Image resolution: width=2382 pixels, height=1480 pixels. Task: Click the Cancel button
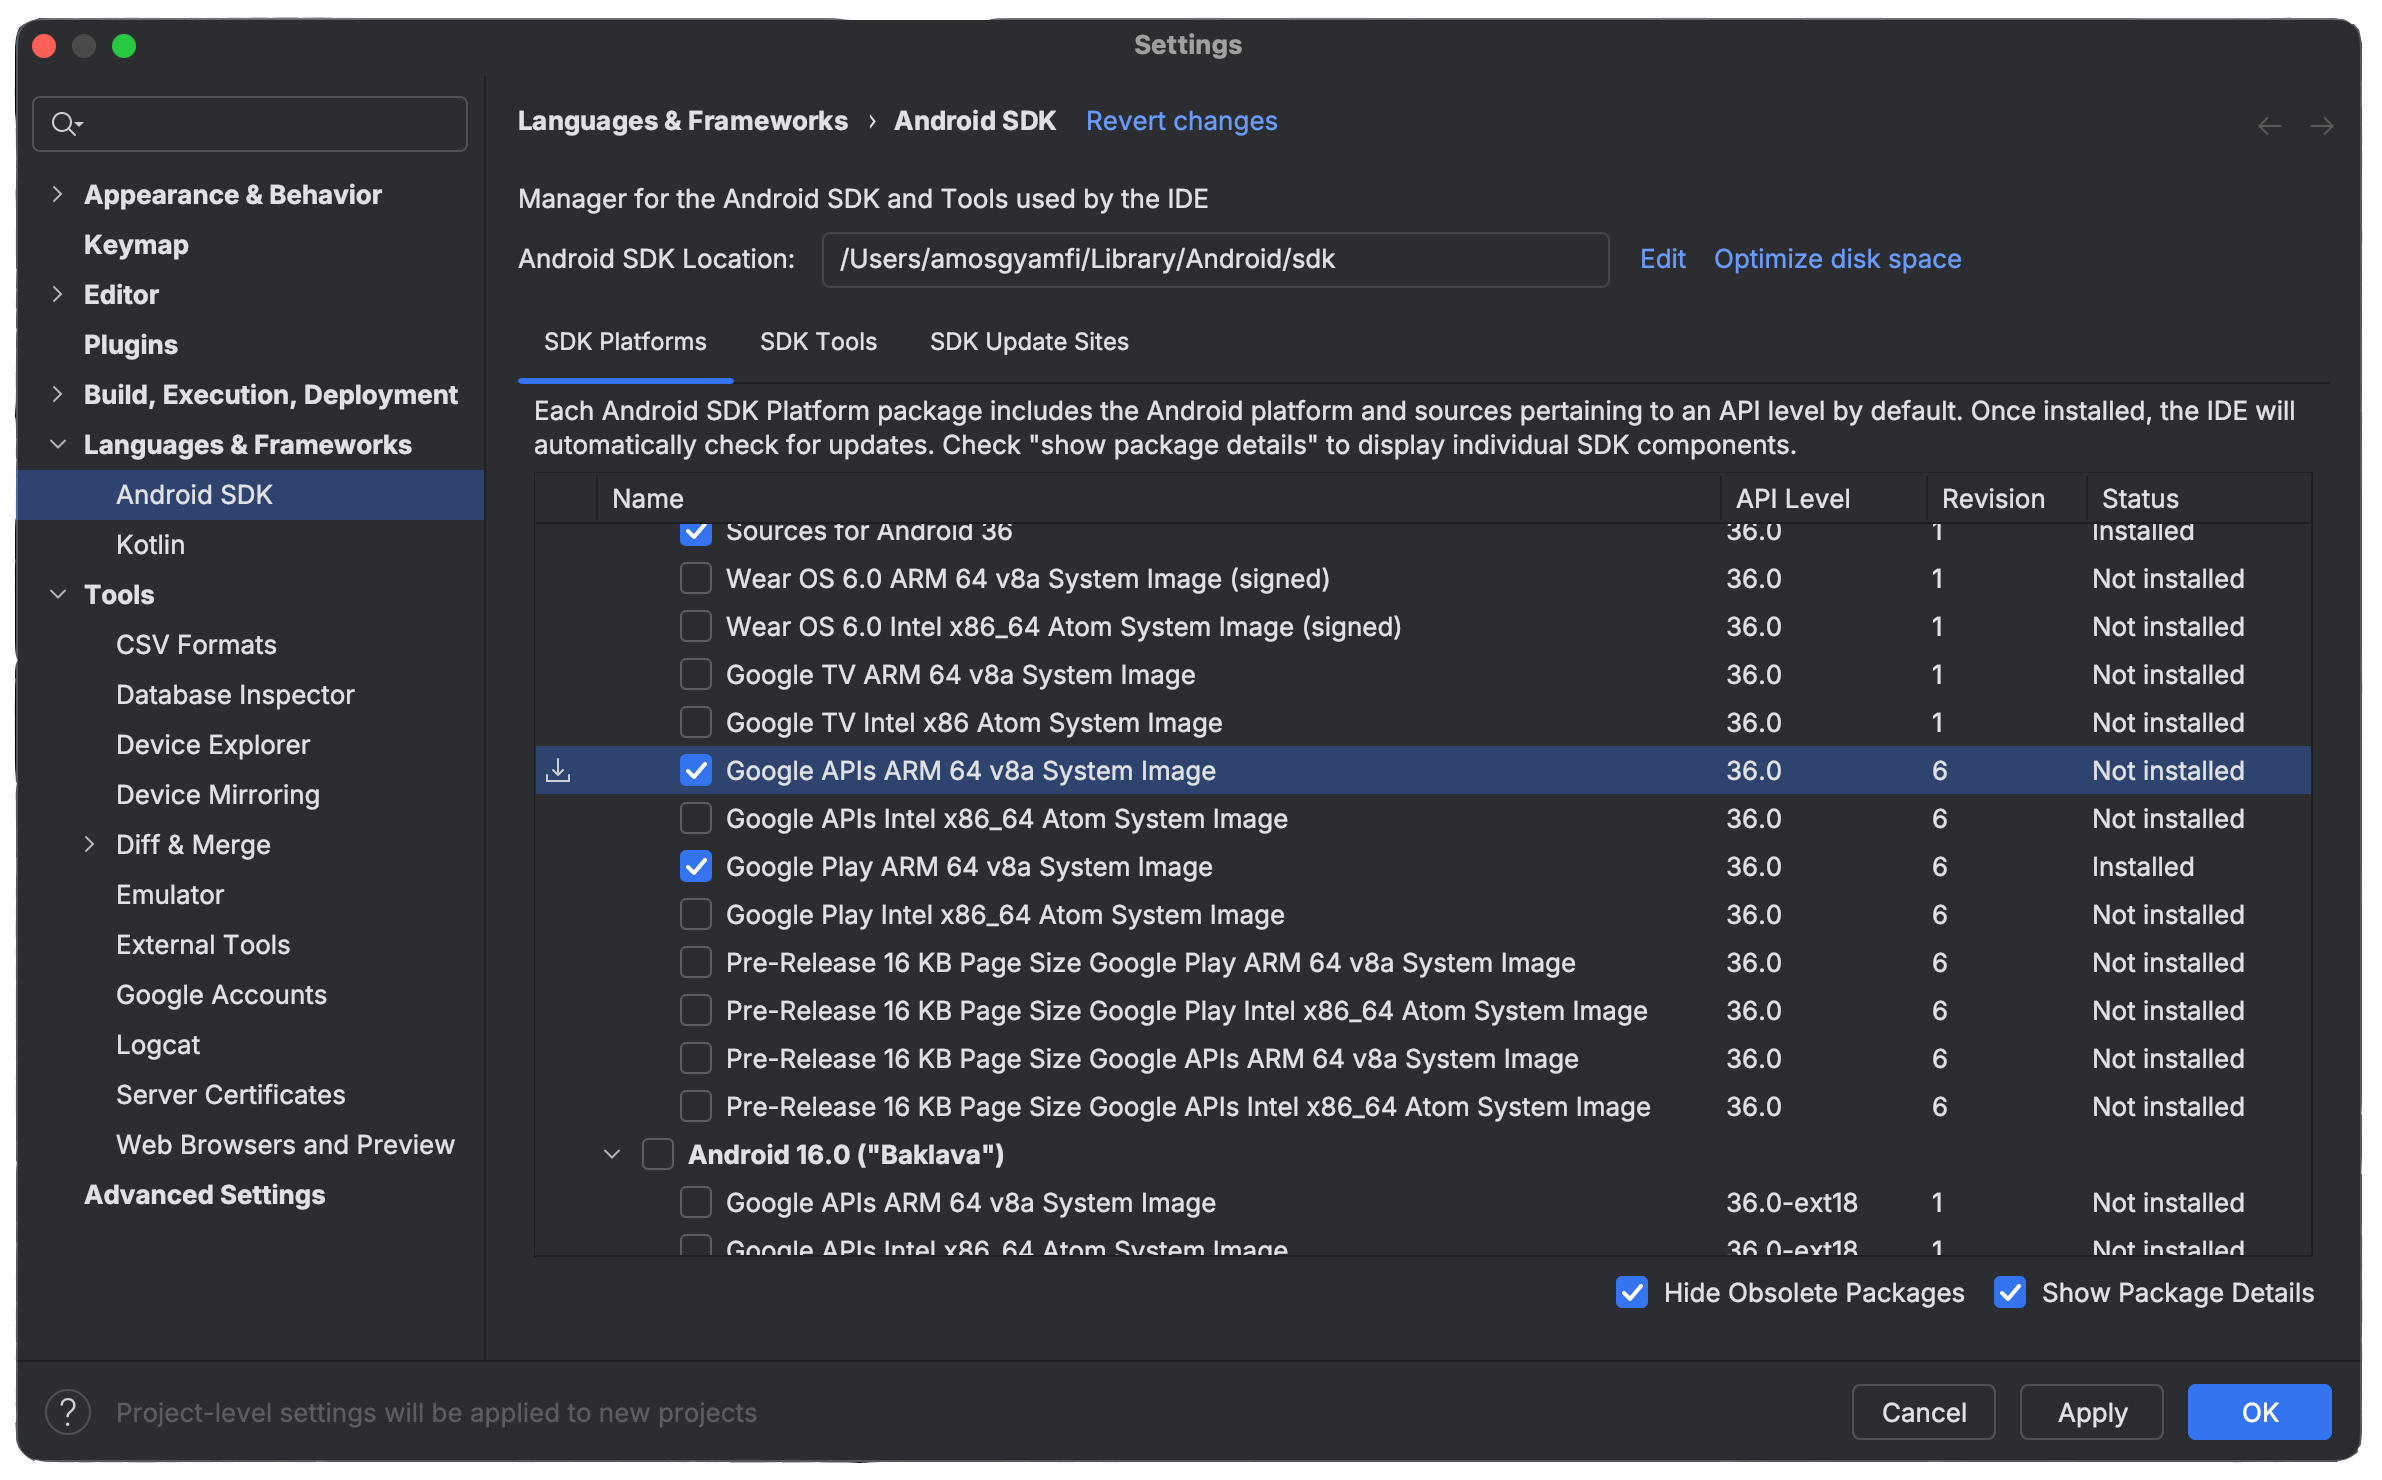click(1923, 1412)
